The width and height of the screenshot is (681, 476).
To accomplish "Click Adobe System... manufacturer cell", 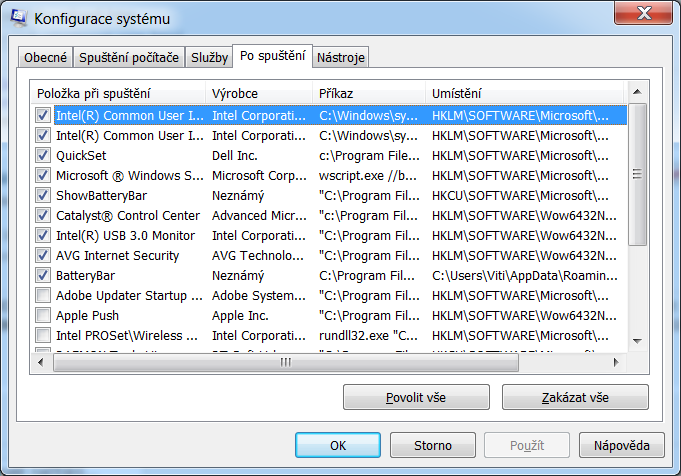I will click(x=259, y=295).
